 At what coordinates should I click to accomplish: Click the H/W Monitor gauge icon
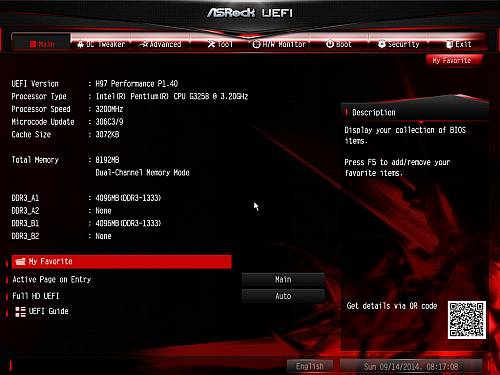[x=256, y=44]
